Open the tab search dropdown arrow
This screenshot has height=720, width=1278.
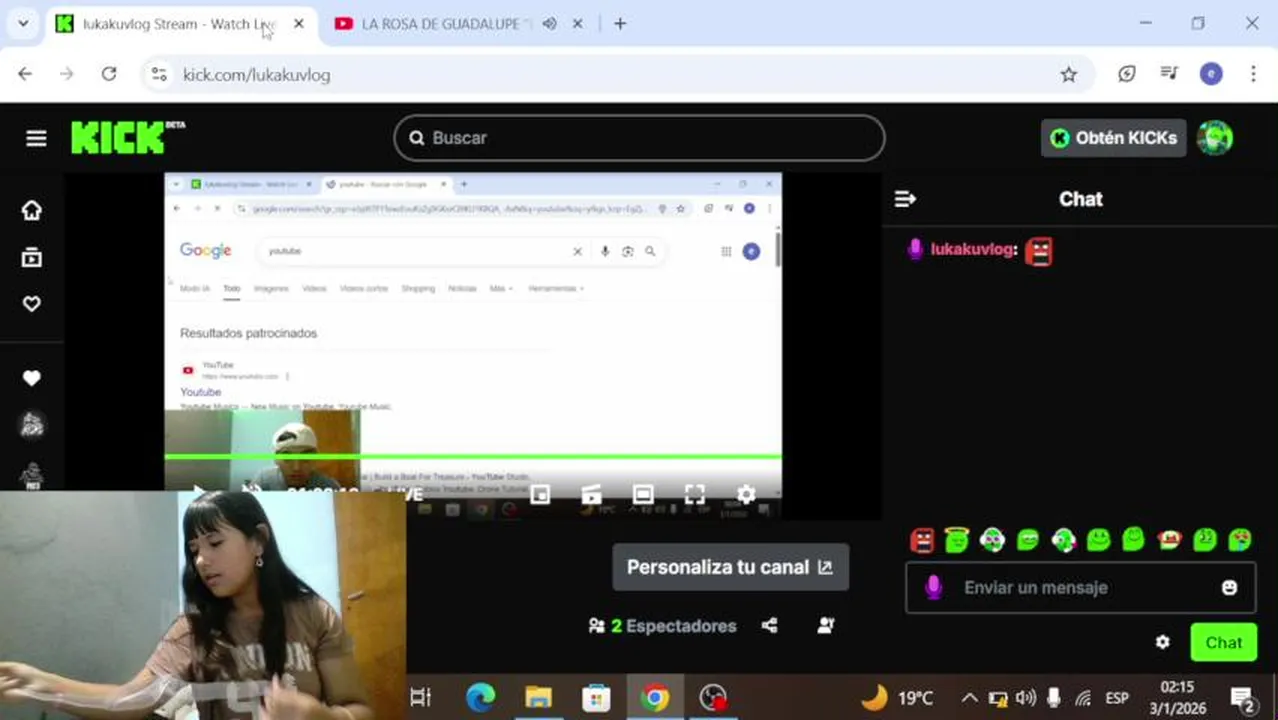(x=22, y=23)
